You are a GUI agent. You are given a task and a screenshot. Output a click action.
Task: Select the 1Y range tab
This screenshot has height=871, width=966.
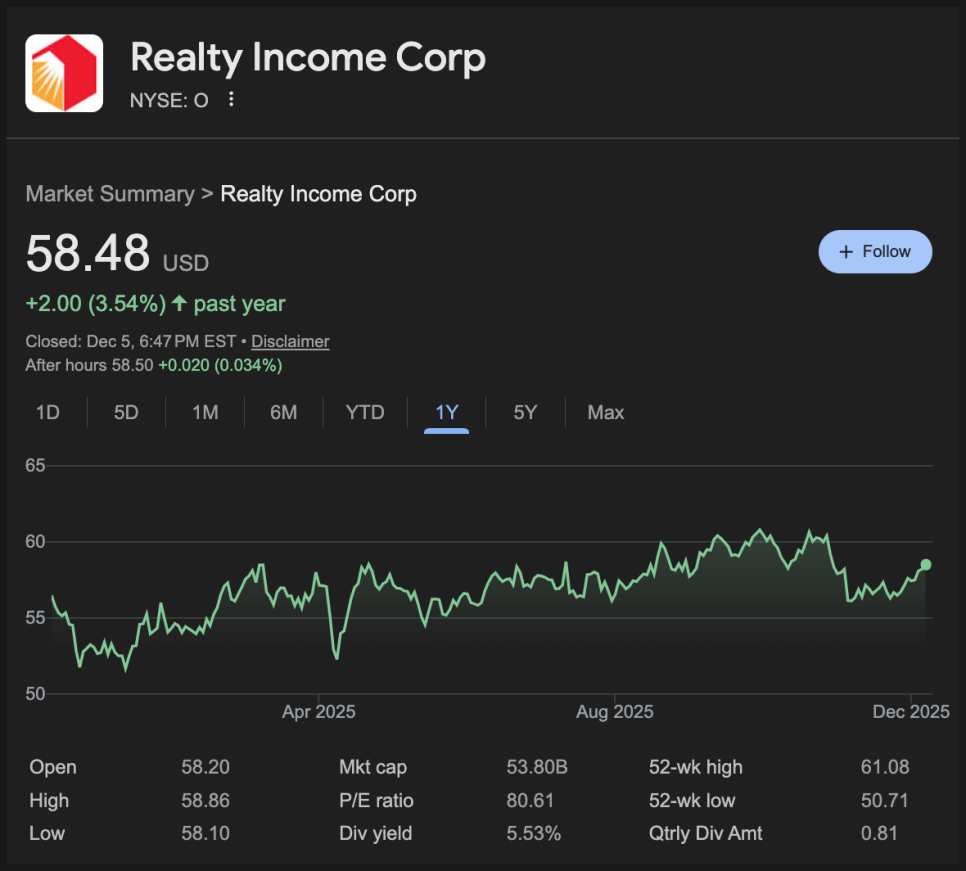pos(447,412)
